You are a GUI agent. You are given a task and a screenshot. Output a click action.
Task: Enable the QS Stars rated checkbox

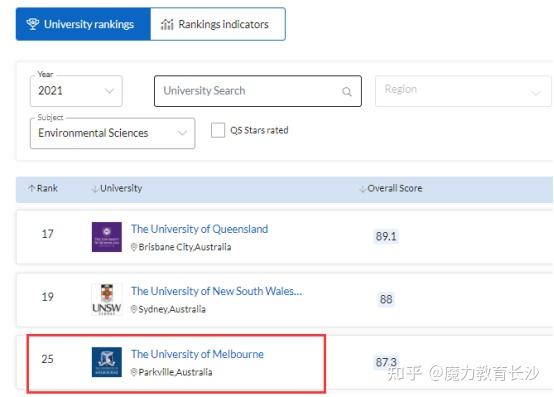coord(218,130)
